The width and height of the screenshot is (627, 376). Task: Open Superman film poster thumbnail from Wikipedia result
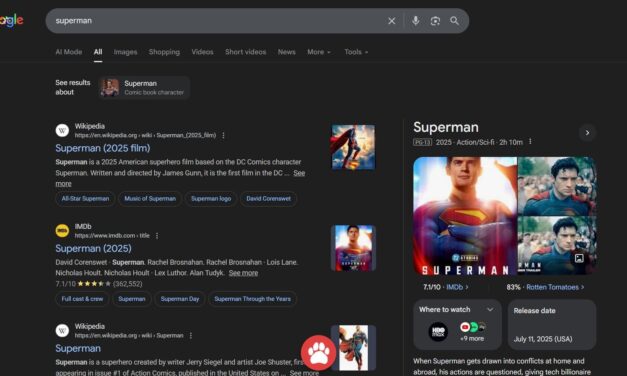pos(353,147)
